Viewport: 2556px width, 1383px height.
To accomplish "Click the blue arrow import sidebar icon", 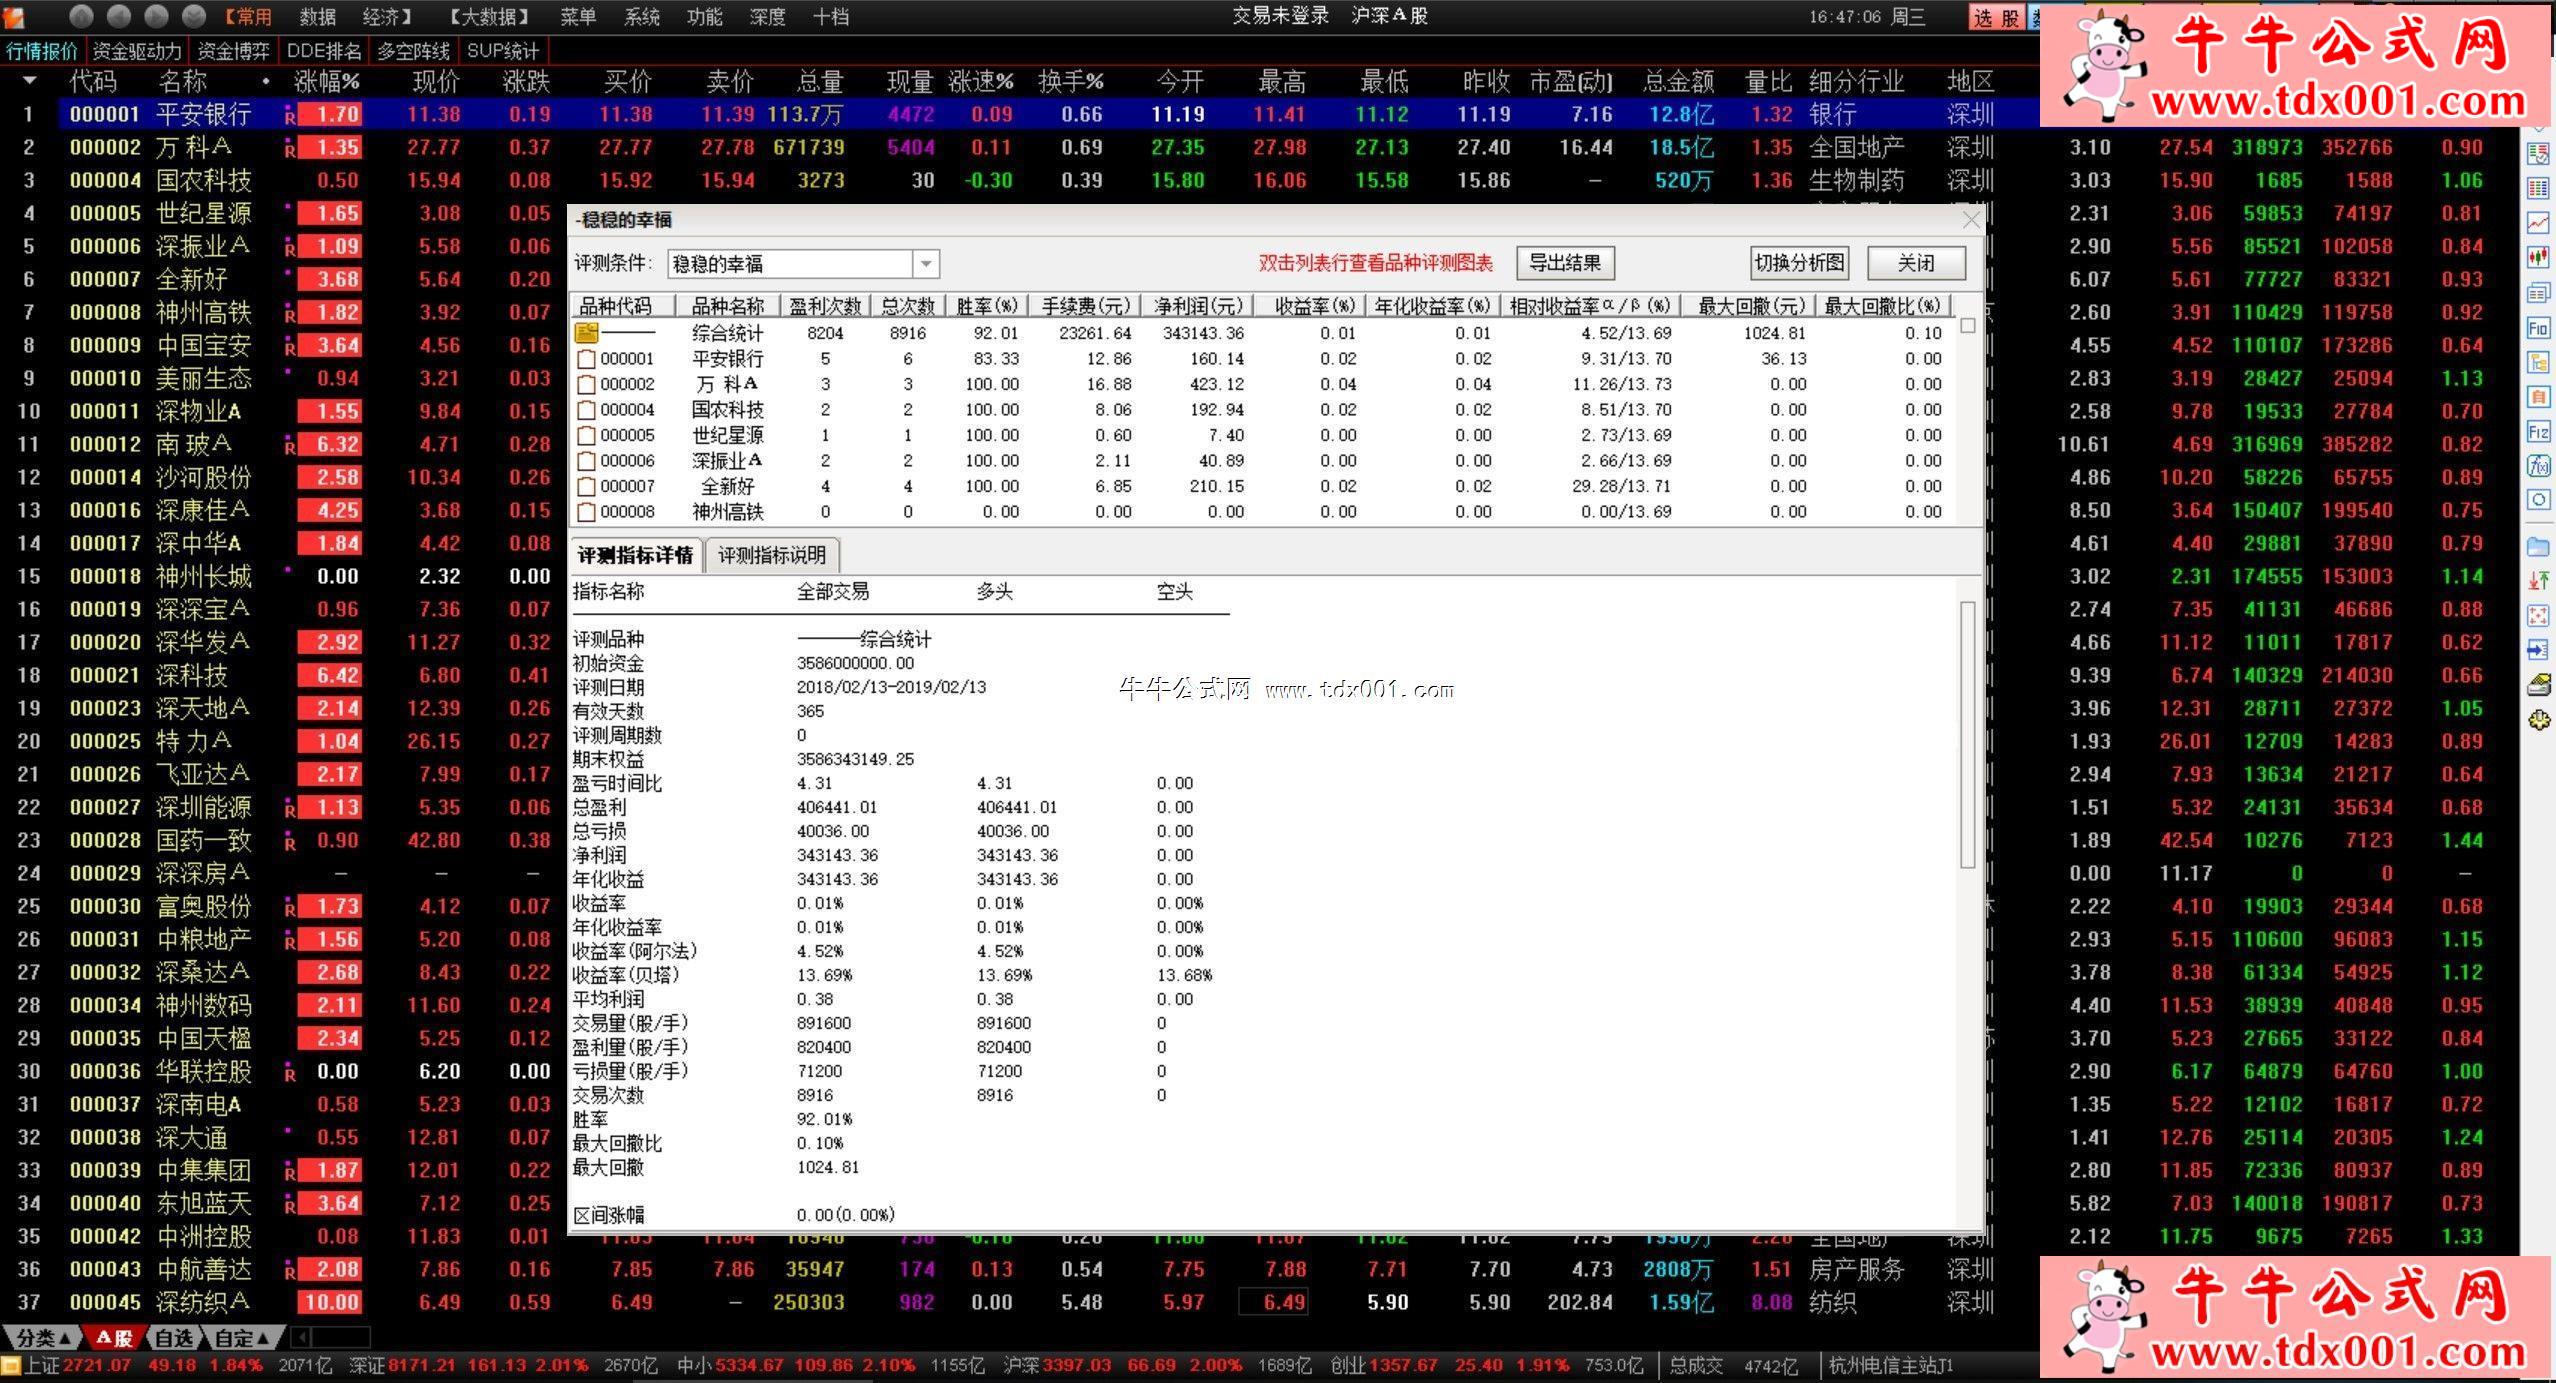I will coord(2538,650).
